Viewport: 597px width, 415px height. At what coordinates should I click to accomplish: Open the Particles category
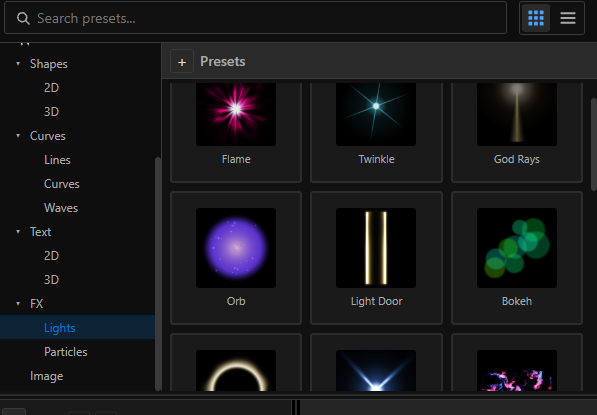point(65,351)
